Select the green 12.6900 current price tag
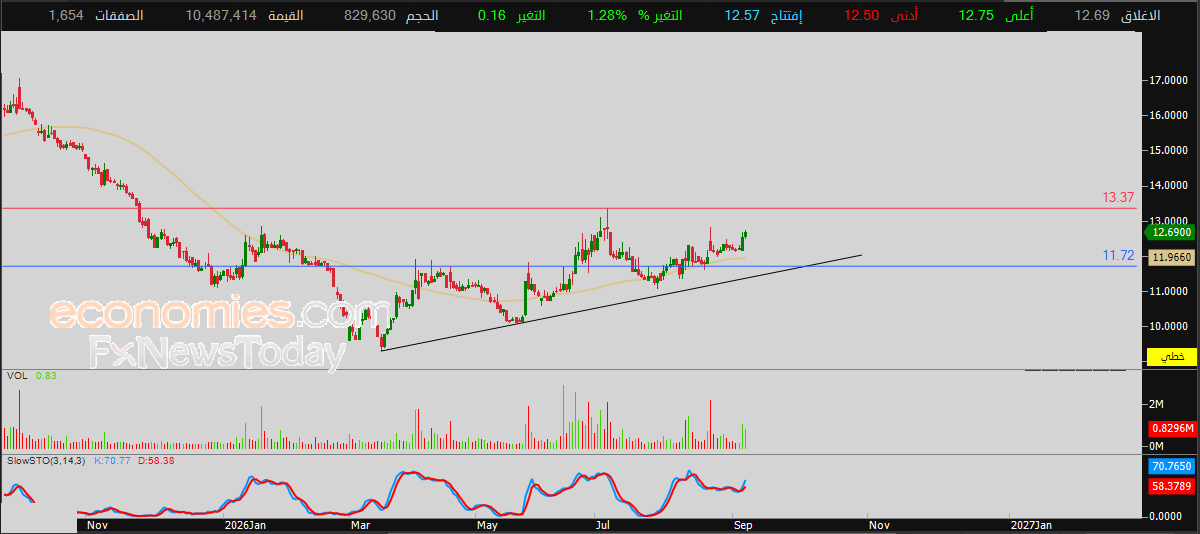 (x=1170, y=232)
